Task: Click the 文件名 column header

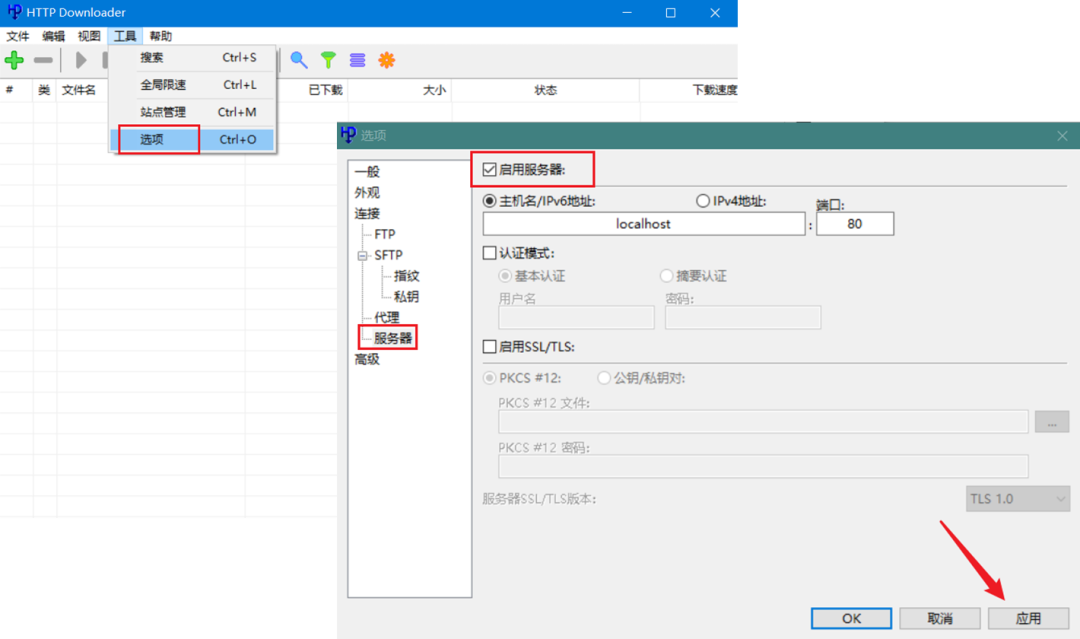Action: (81, 90)
